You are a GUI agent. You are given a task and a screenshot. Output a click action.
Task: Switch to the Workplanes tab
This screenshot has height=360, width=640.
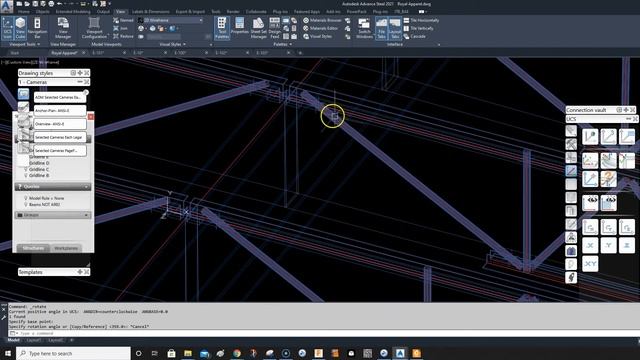66,248
